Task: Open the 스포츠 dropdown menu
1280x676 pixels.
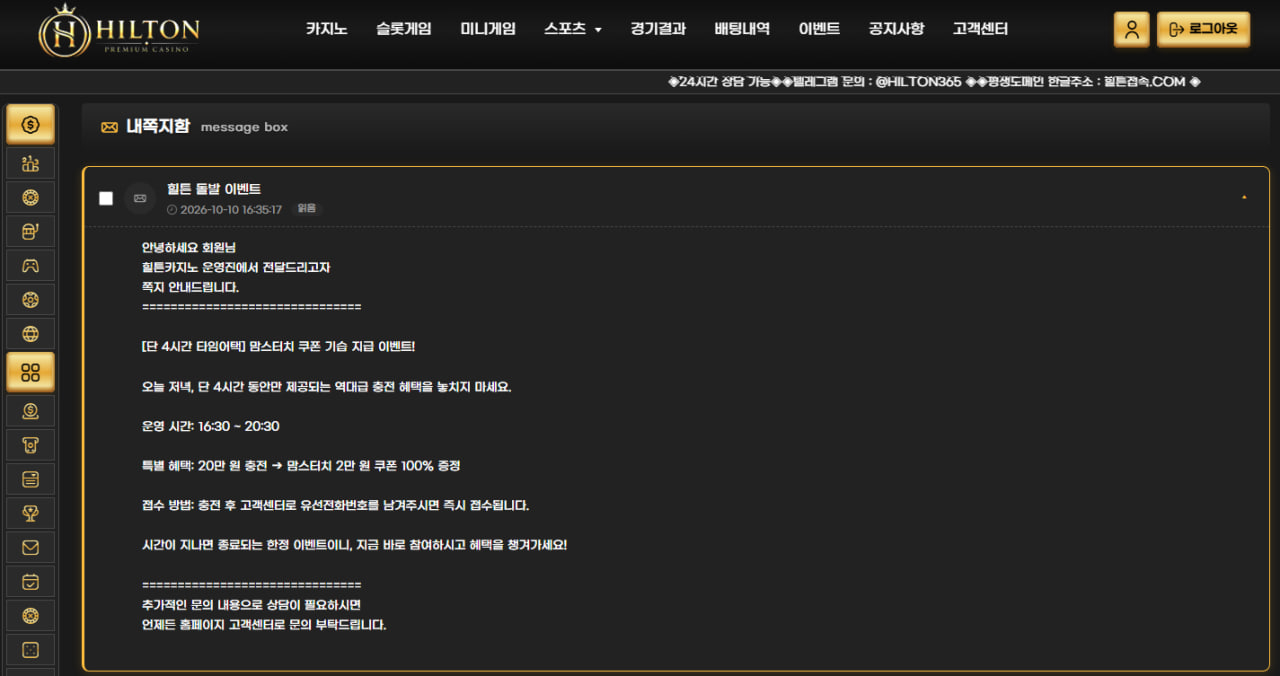Action: [573, 29]
